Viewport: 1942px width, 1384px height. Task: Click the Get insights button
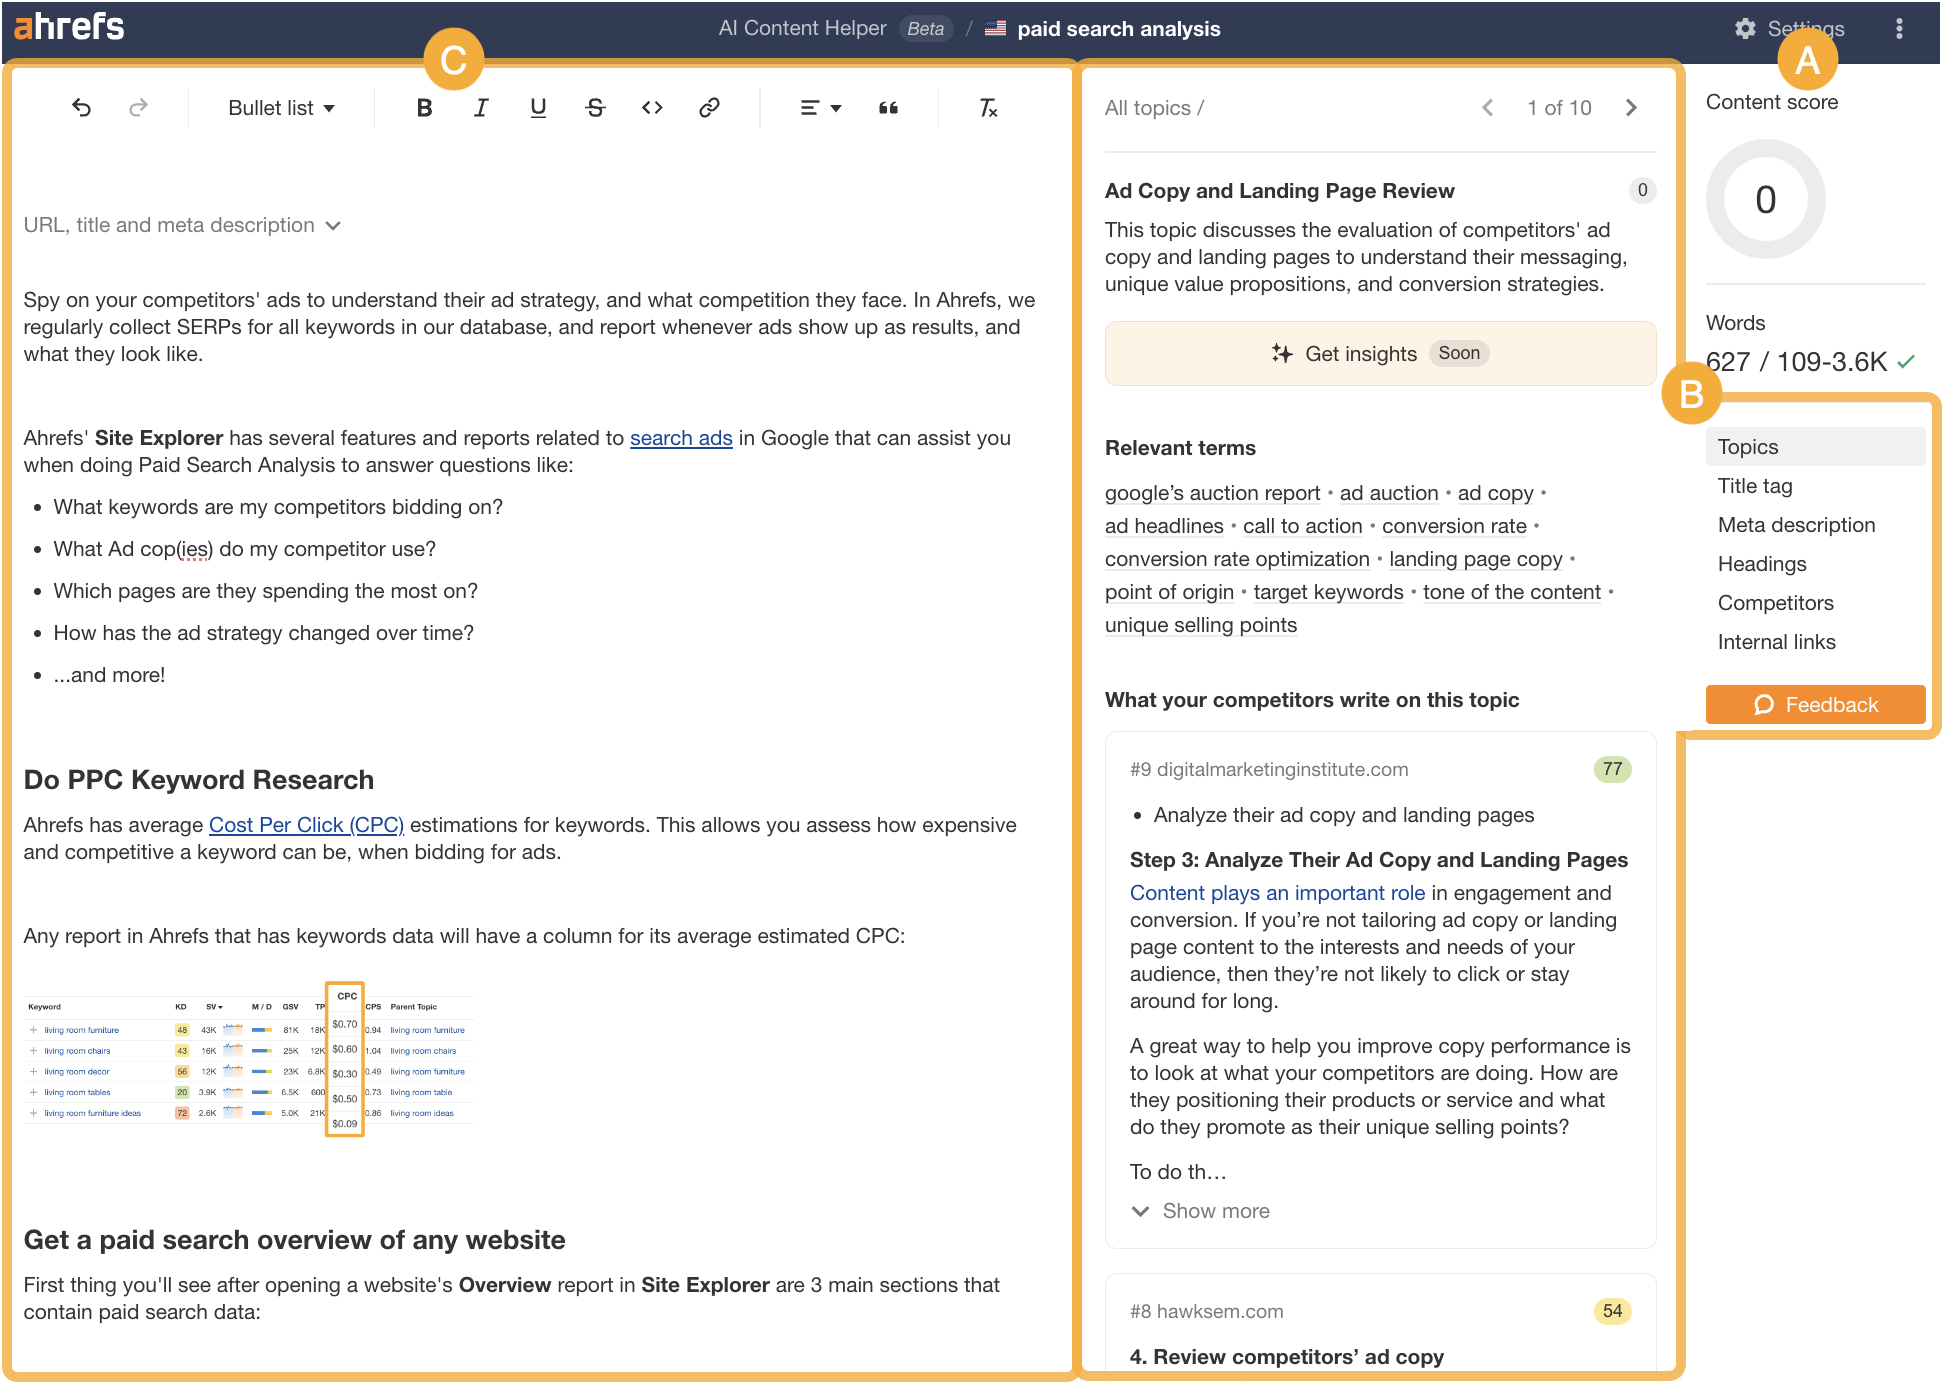tap(1380, 353)
